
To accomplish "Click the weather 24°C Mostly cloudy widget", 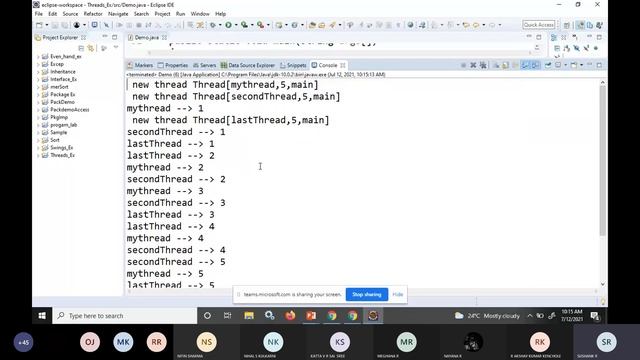I will click(487, 316).
